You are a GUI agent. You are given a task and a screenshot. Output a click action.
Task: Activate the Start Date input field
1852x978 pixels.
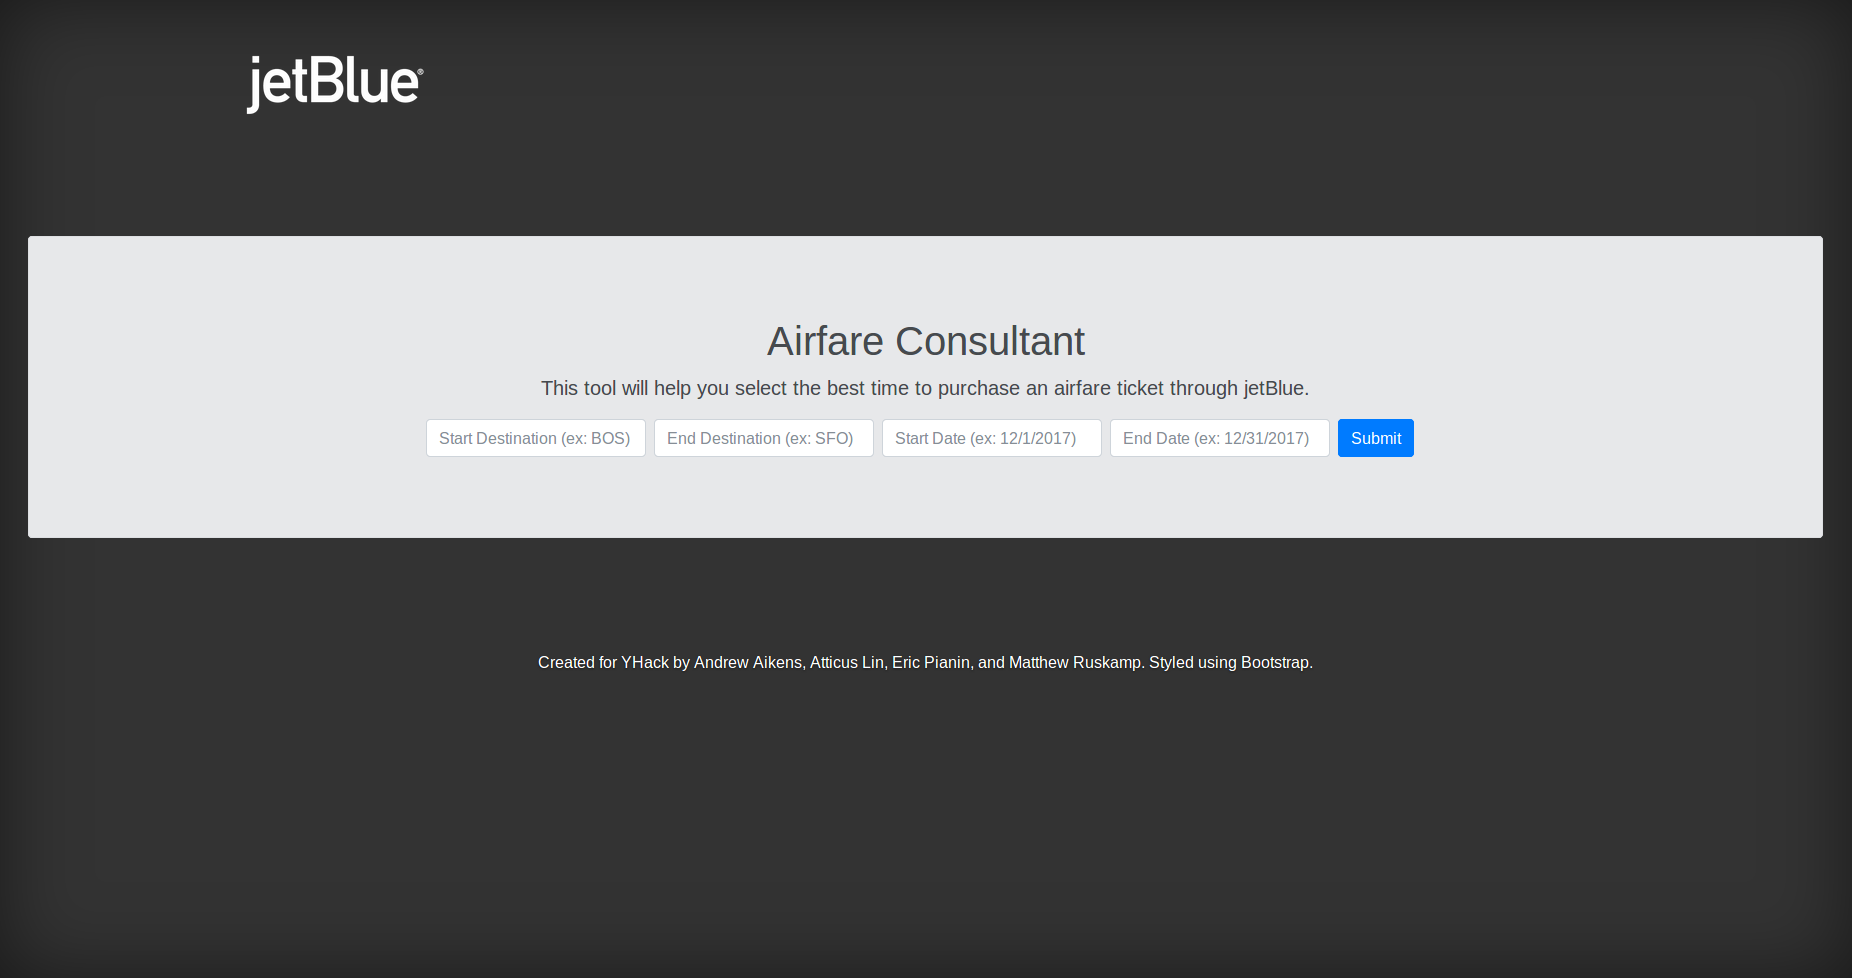(992, 438)
